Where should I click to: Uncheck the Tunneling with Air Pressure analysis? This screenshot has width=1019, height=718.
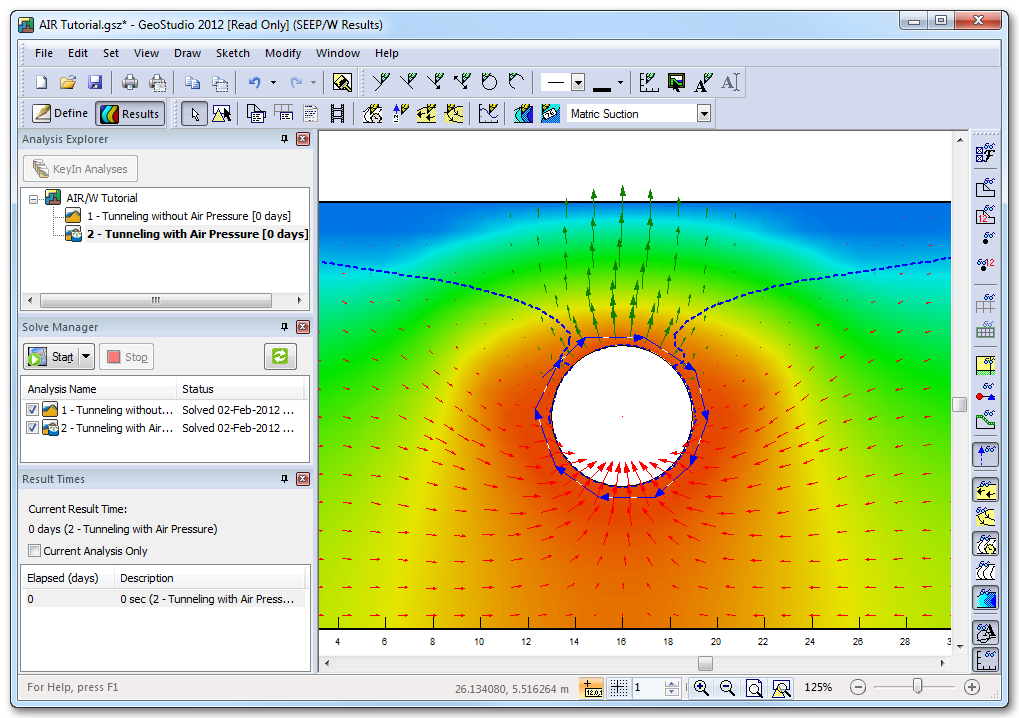pos(33,428)
